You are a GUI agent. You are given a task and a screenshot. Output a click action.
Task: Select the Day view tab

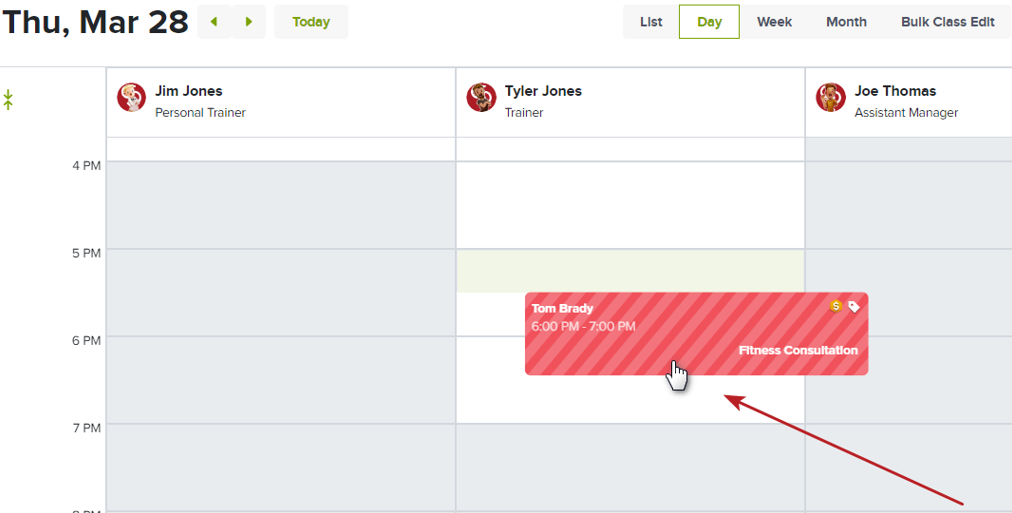[x=709, y=22]
